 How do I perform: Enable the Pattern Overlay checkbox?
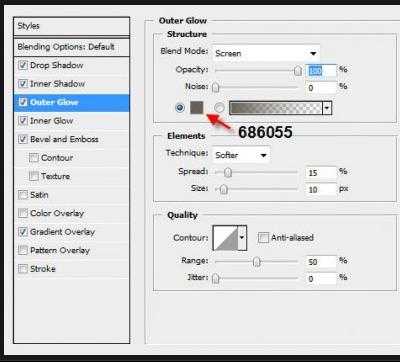tap(23, 250)
